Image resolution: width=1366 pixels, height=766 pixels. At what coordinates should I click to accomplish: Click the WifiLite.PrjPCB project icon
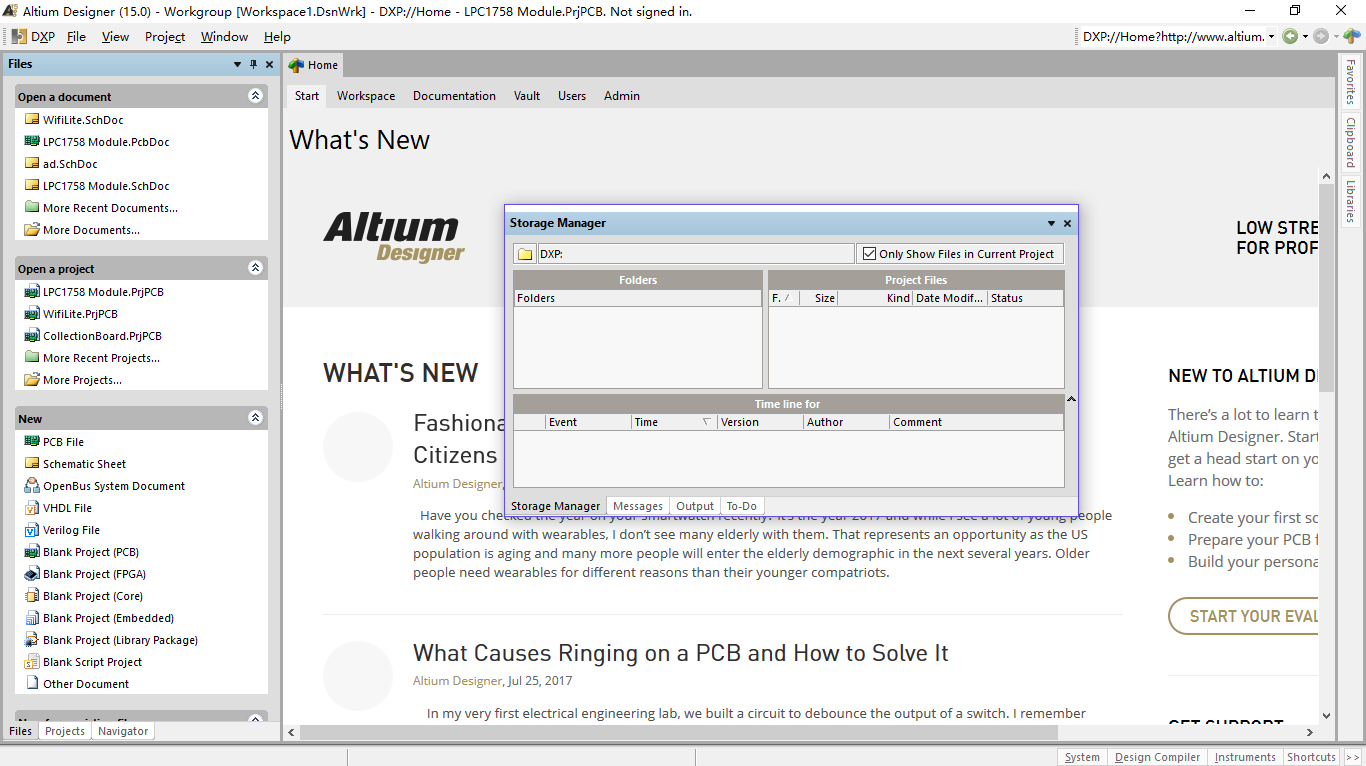(x=32, y=314)
